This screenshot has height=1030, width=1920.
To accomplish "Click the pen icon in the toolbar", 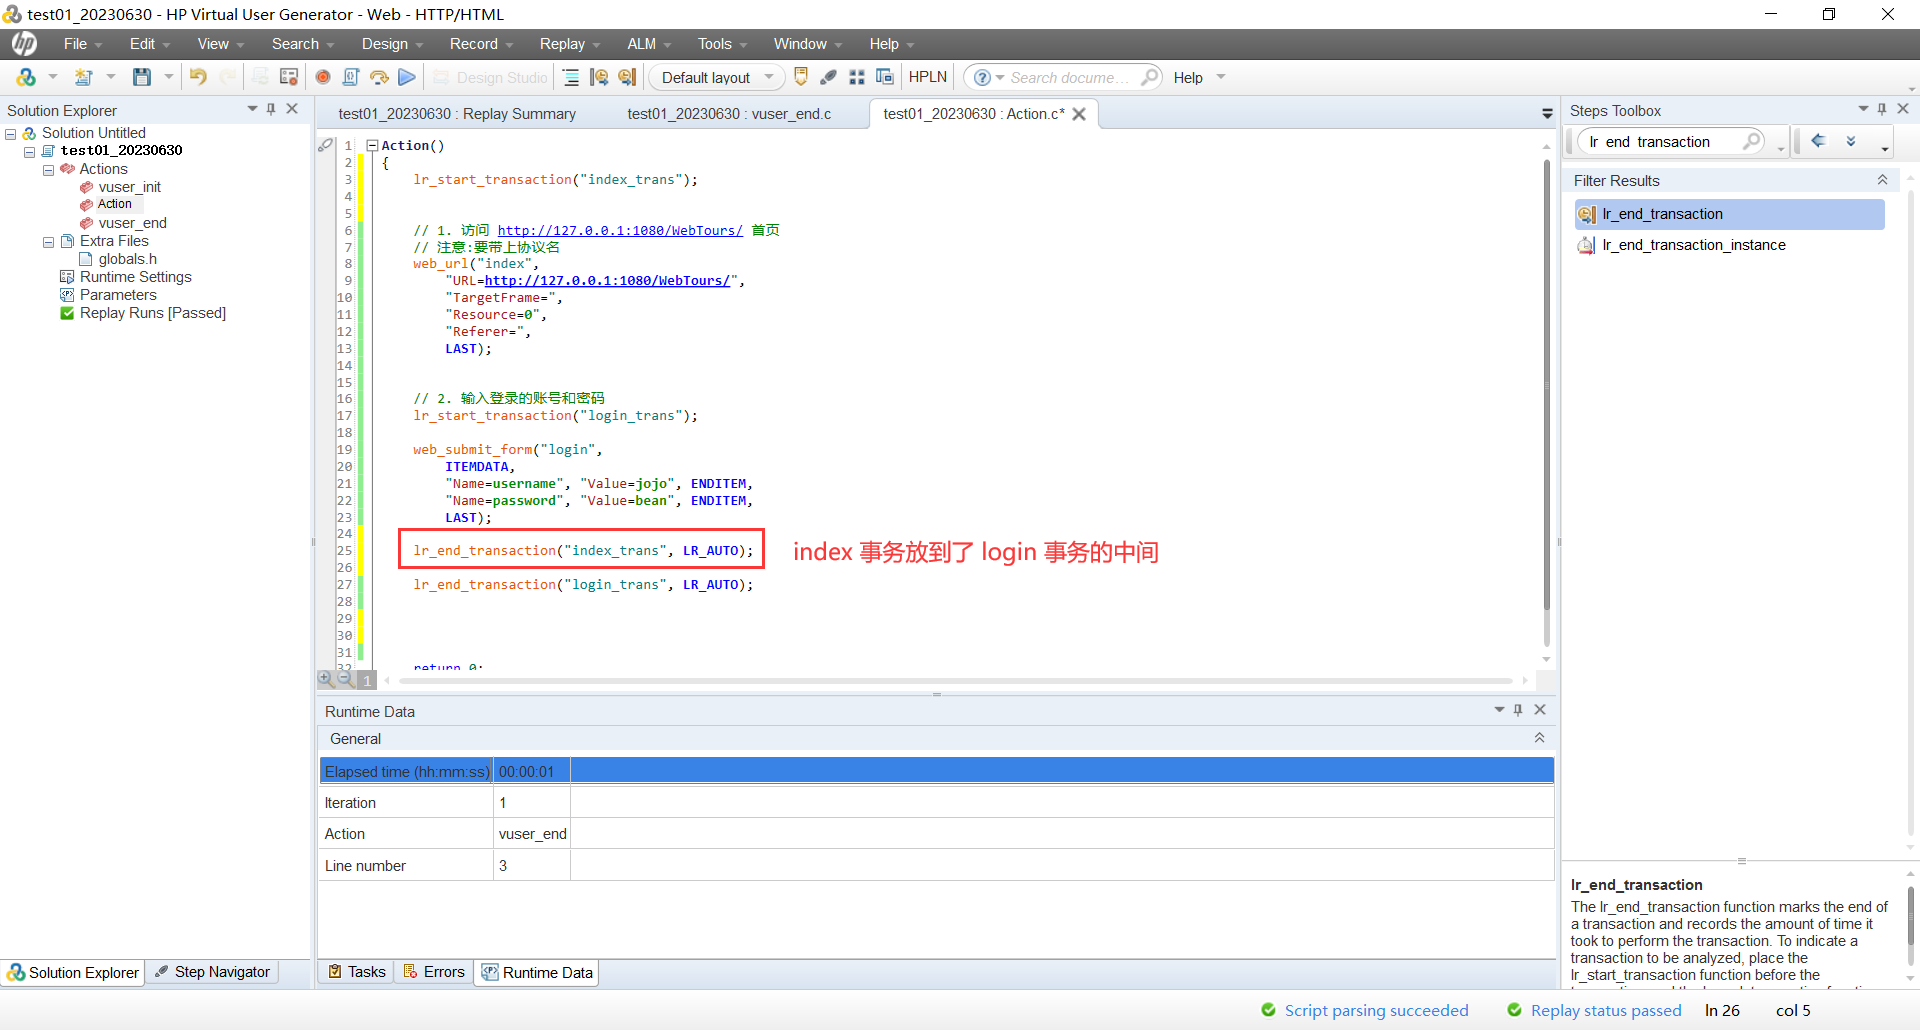I will tap(829, 77).
